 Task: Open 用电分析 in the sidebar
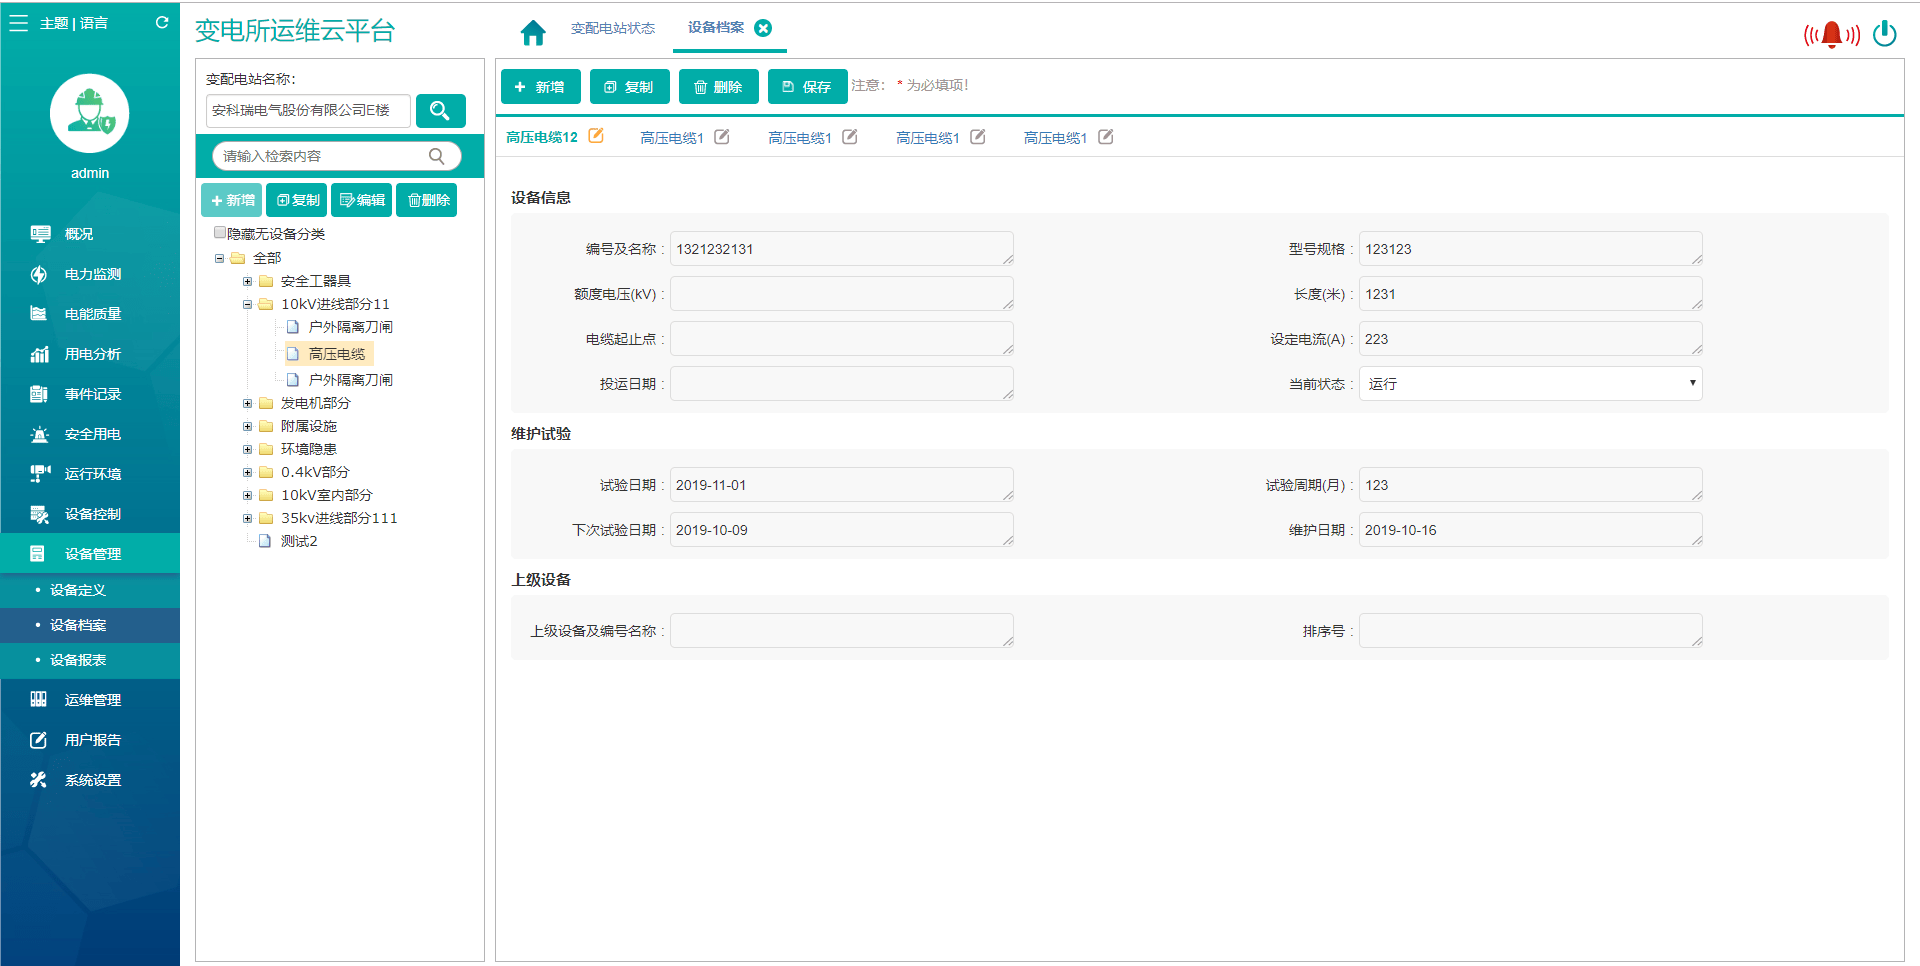90,354
